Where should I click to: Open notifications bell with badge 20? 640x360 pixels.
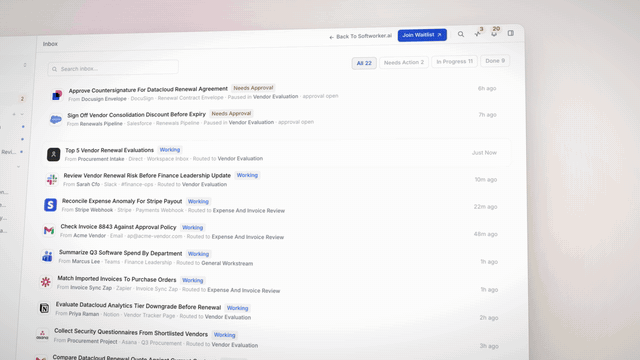(494, 33)
